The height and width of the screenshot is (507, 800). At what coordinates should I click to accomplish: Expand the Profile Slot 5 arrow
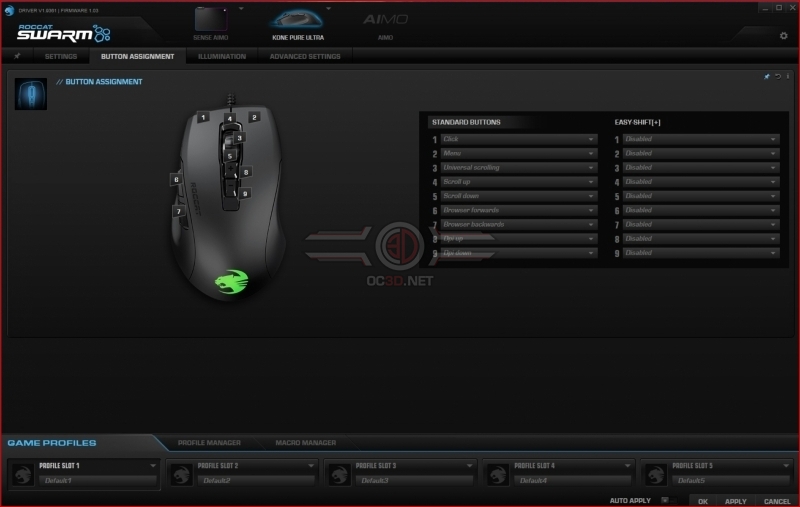click(786, 466)
